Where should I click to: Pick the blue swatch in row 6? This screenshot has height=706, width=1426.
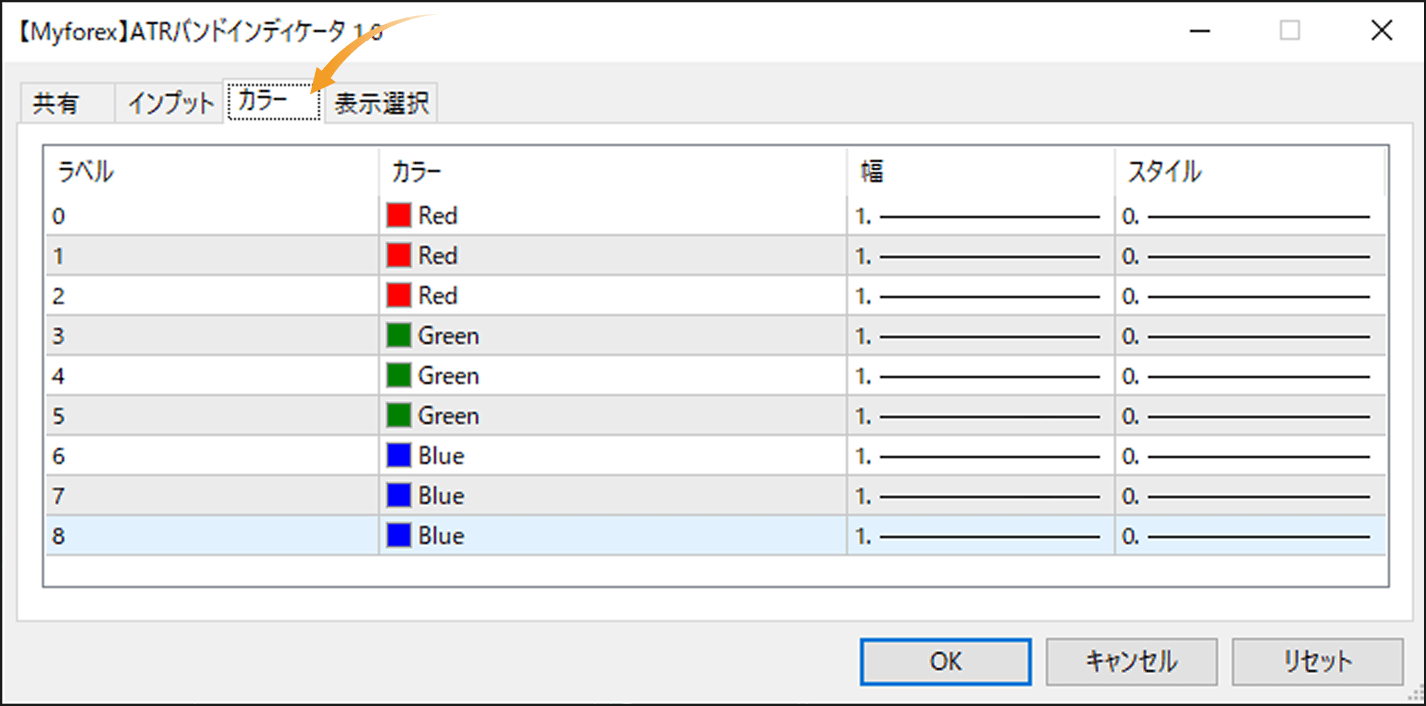(x=399, y=455)
